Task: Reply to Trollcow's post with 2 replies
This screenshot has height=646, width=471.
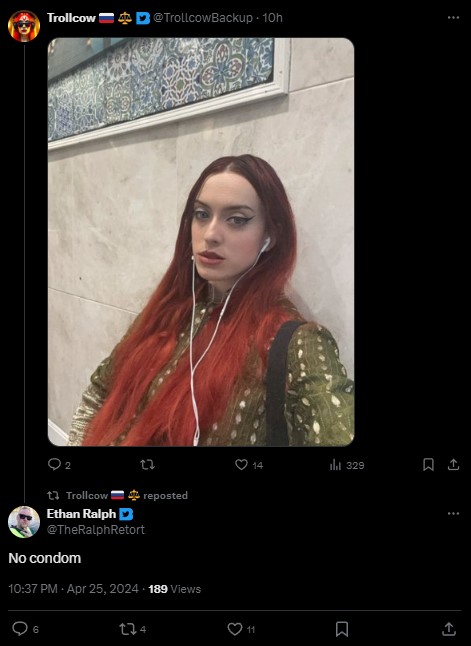Action: [x=59, y=465]
